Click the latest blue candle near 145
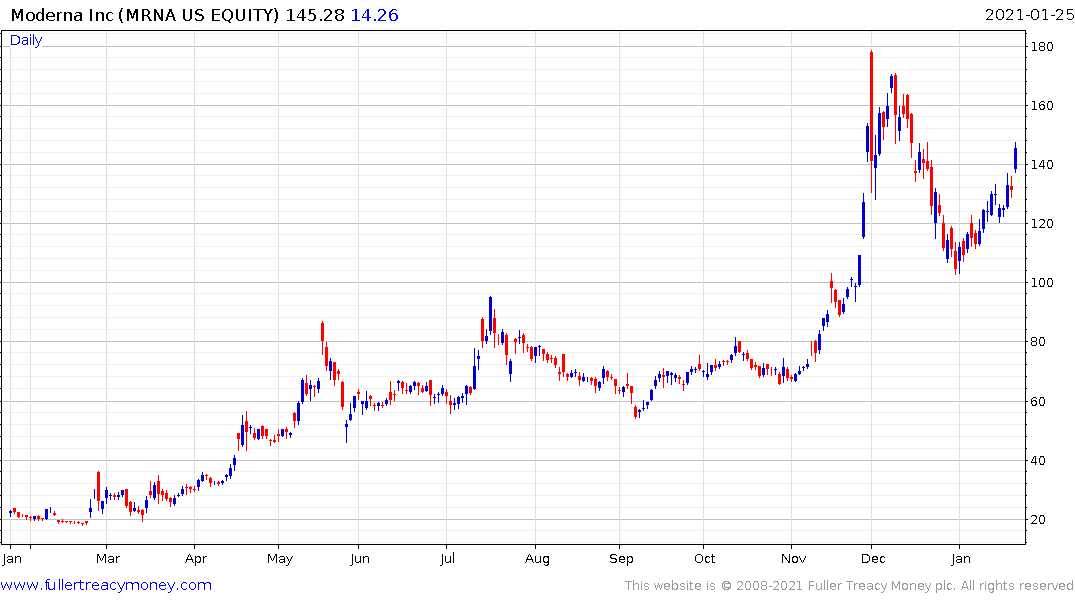This screenshot has width=1075, height=600. click(1015, 158)
